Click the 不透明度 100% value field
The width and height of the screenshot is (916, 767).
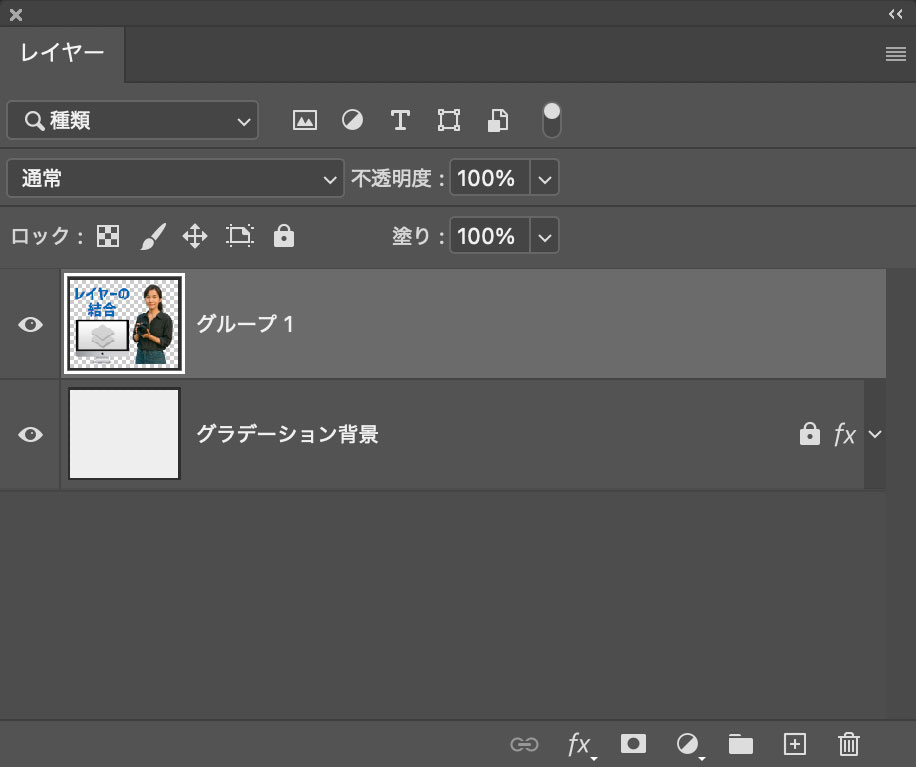490,178
